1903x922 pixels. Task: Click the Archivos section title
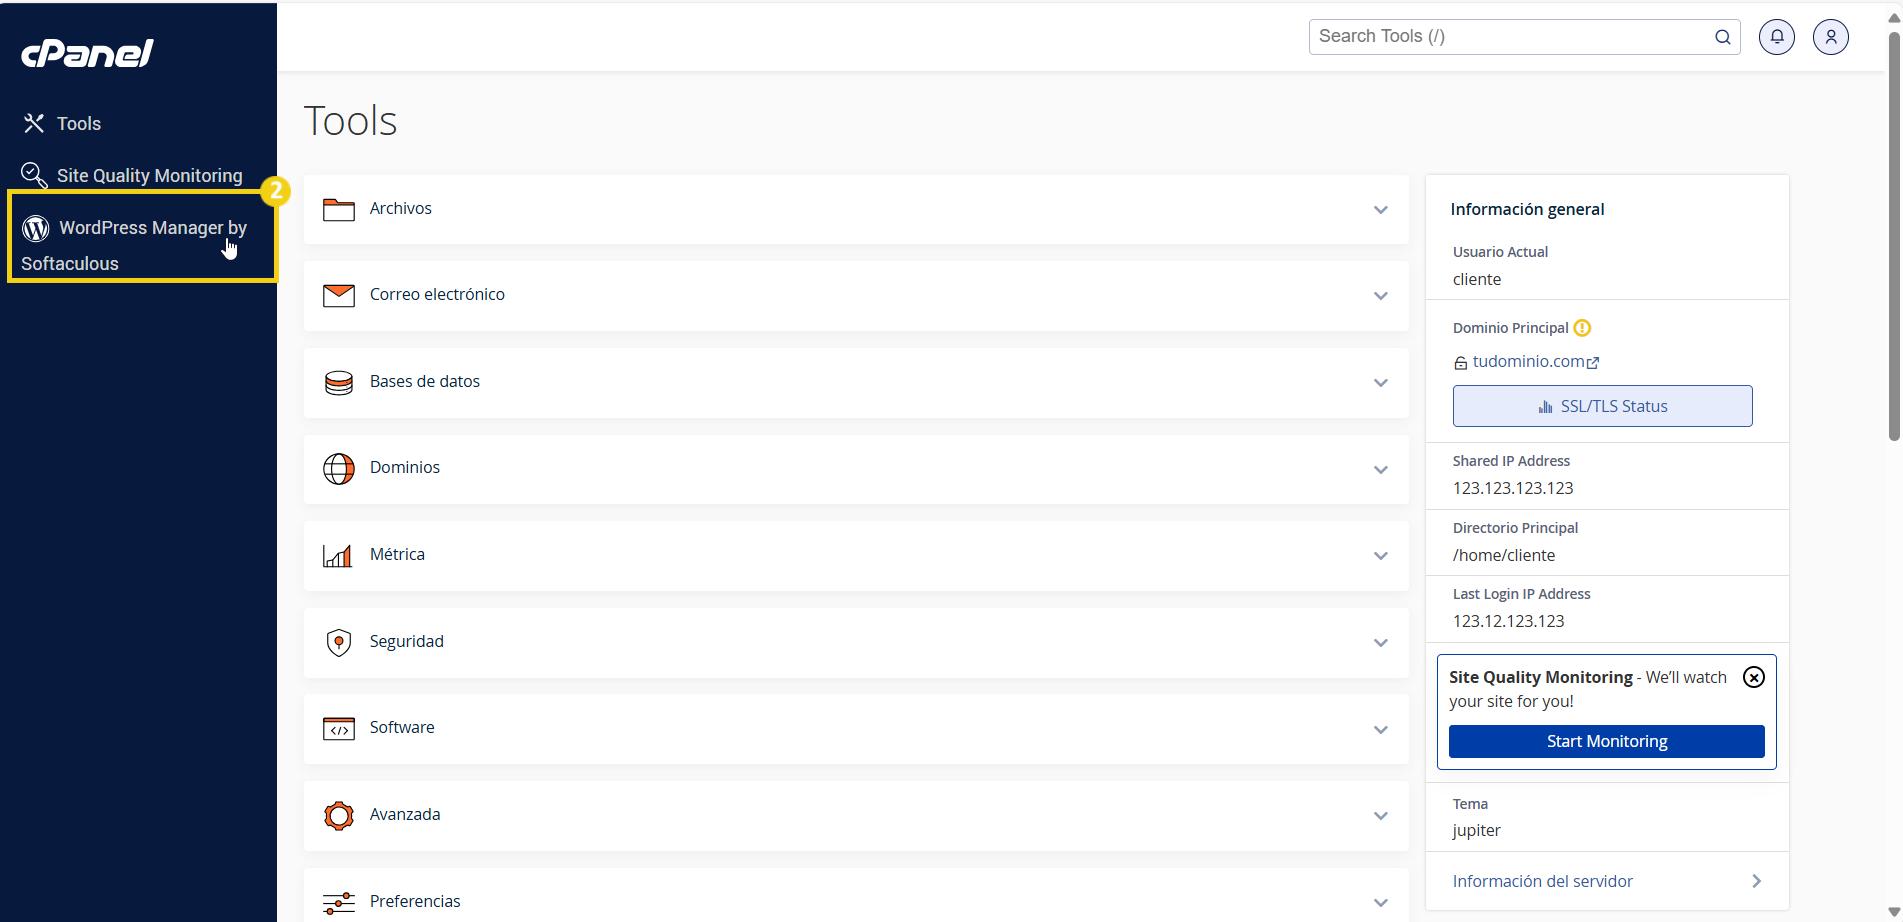401,209
